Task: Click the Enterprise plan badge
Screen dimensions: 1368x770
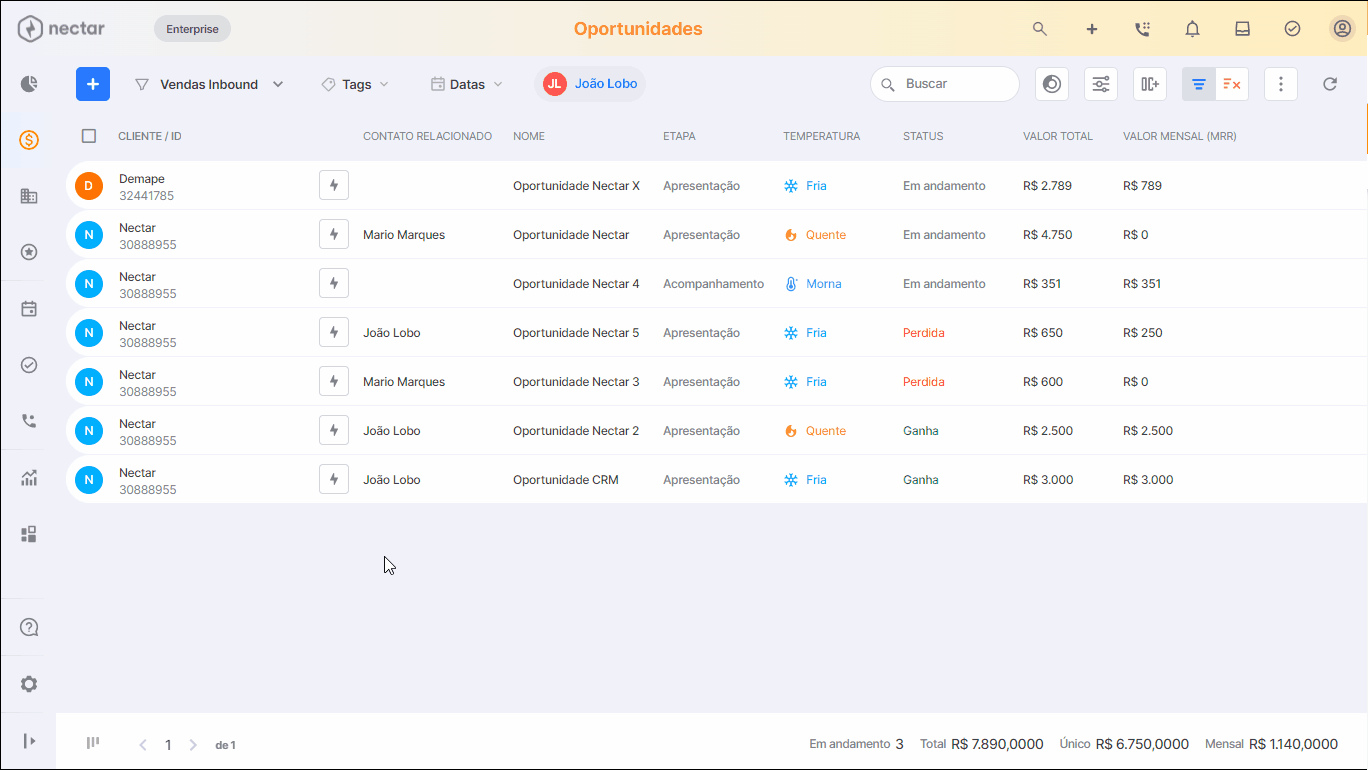Action: tap(192, 29)
